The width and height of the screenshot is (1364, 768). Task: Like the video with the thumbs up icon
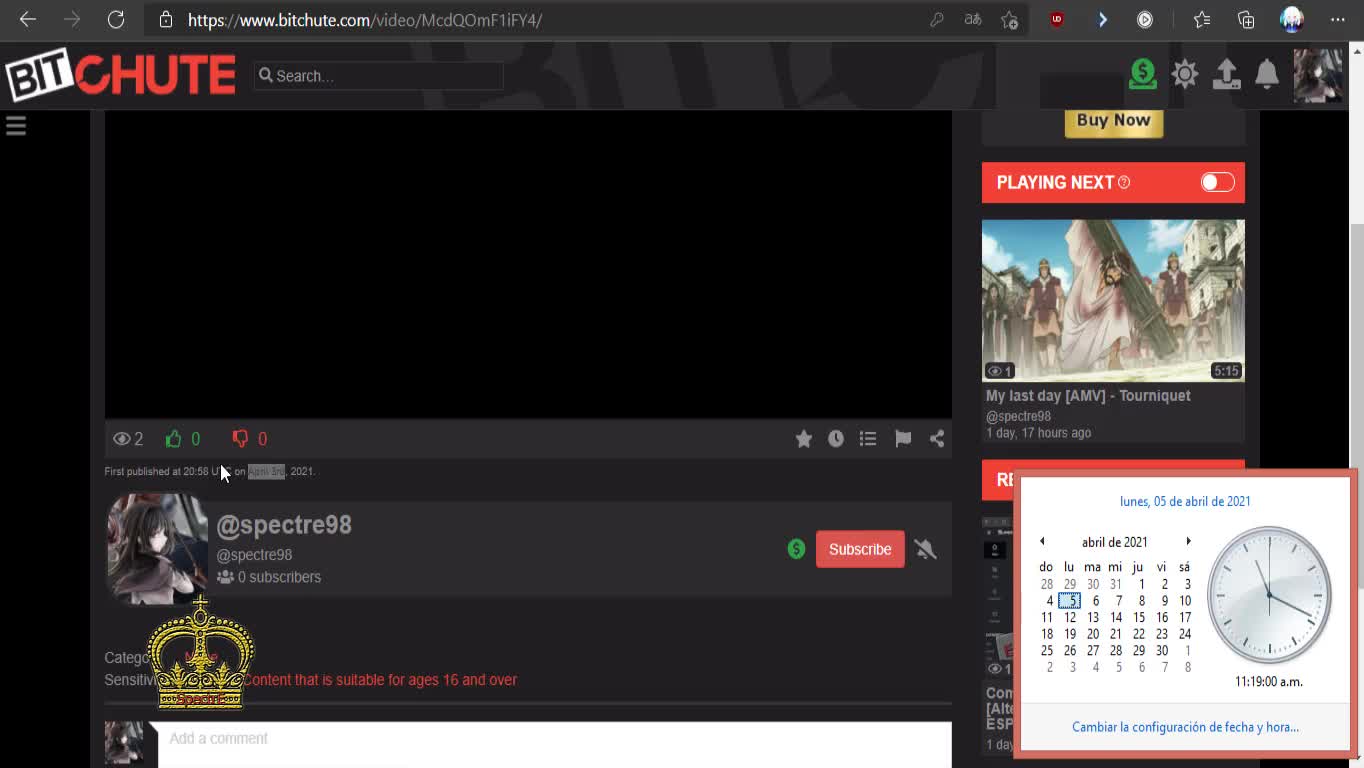pyautogui.click(x=174, y=438)
